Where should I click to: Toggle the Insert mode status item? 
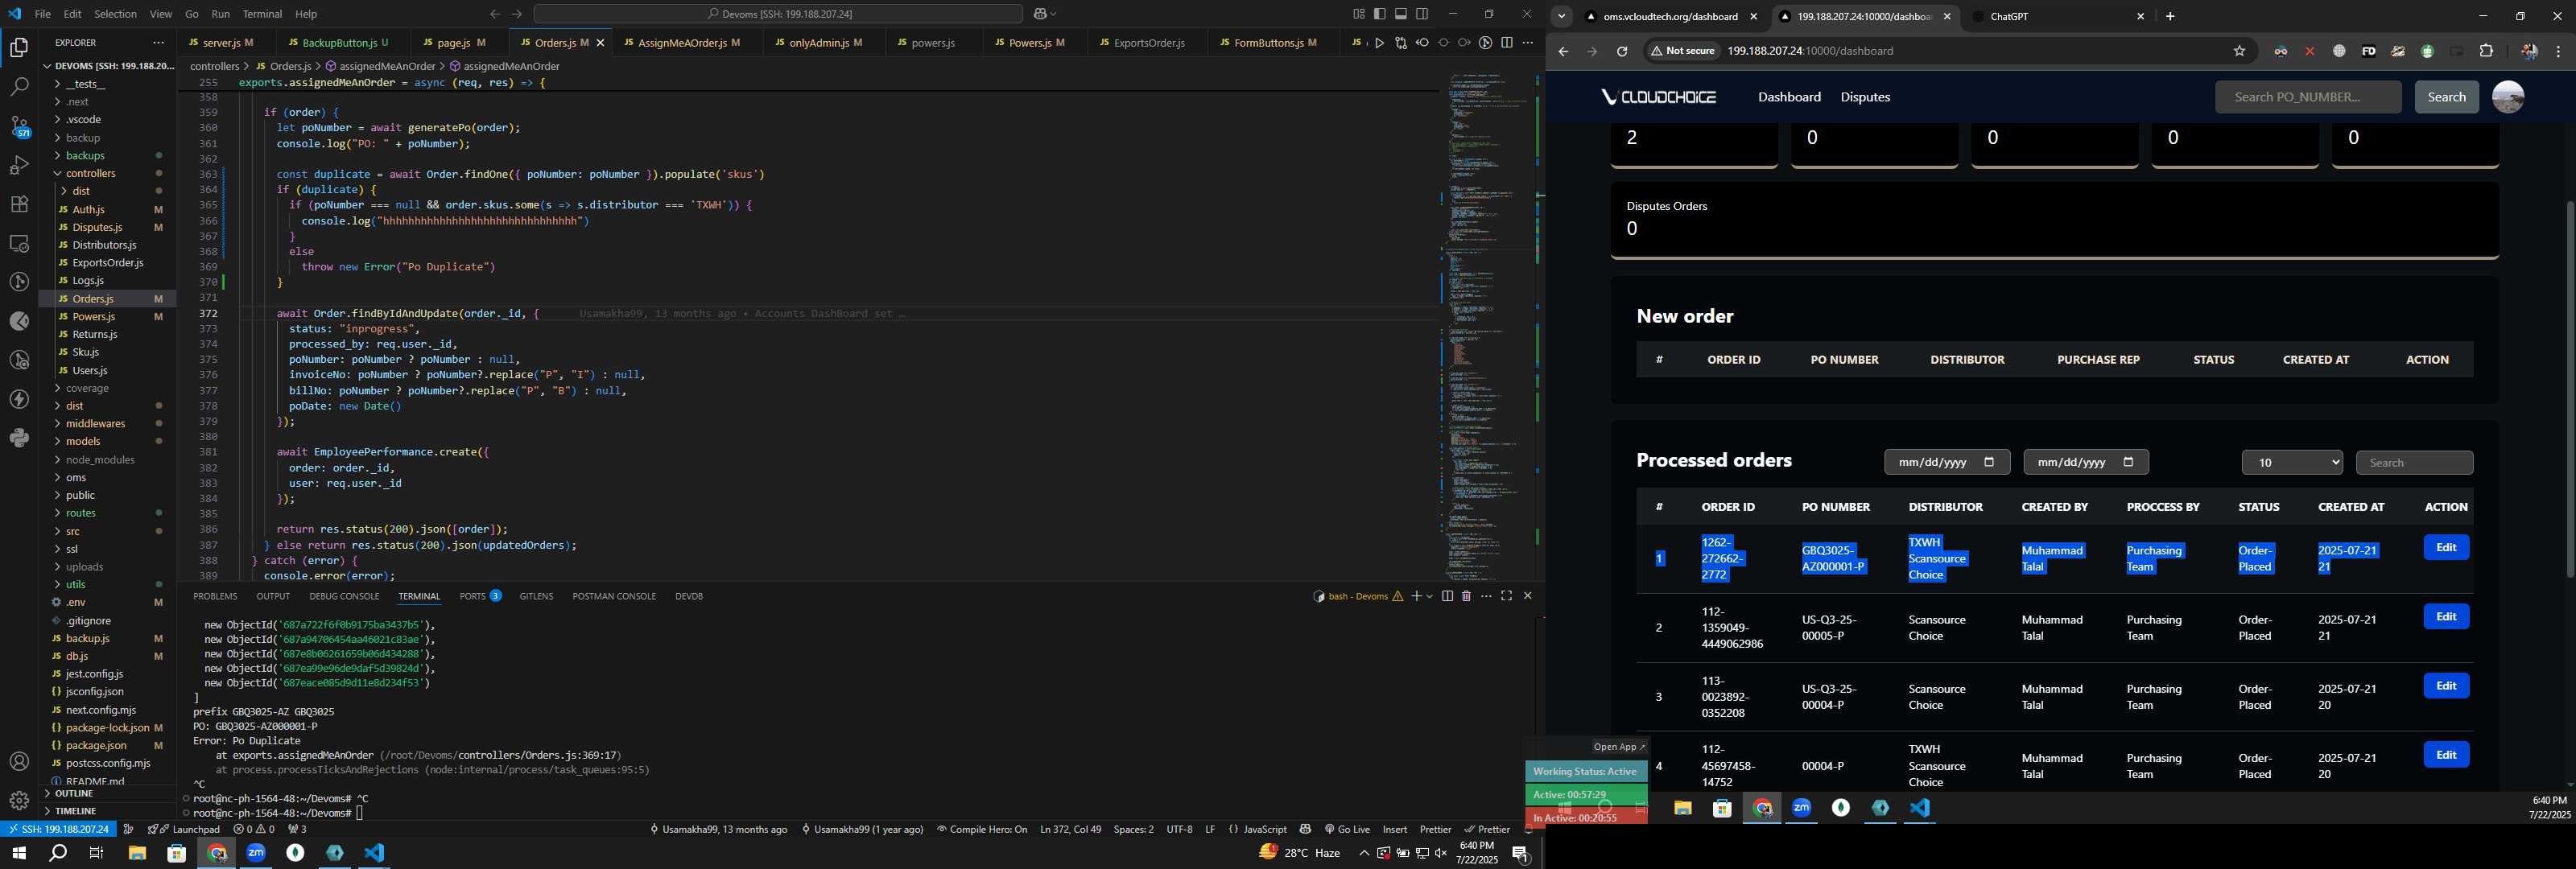[x=1395, y=829]
